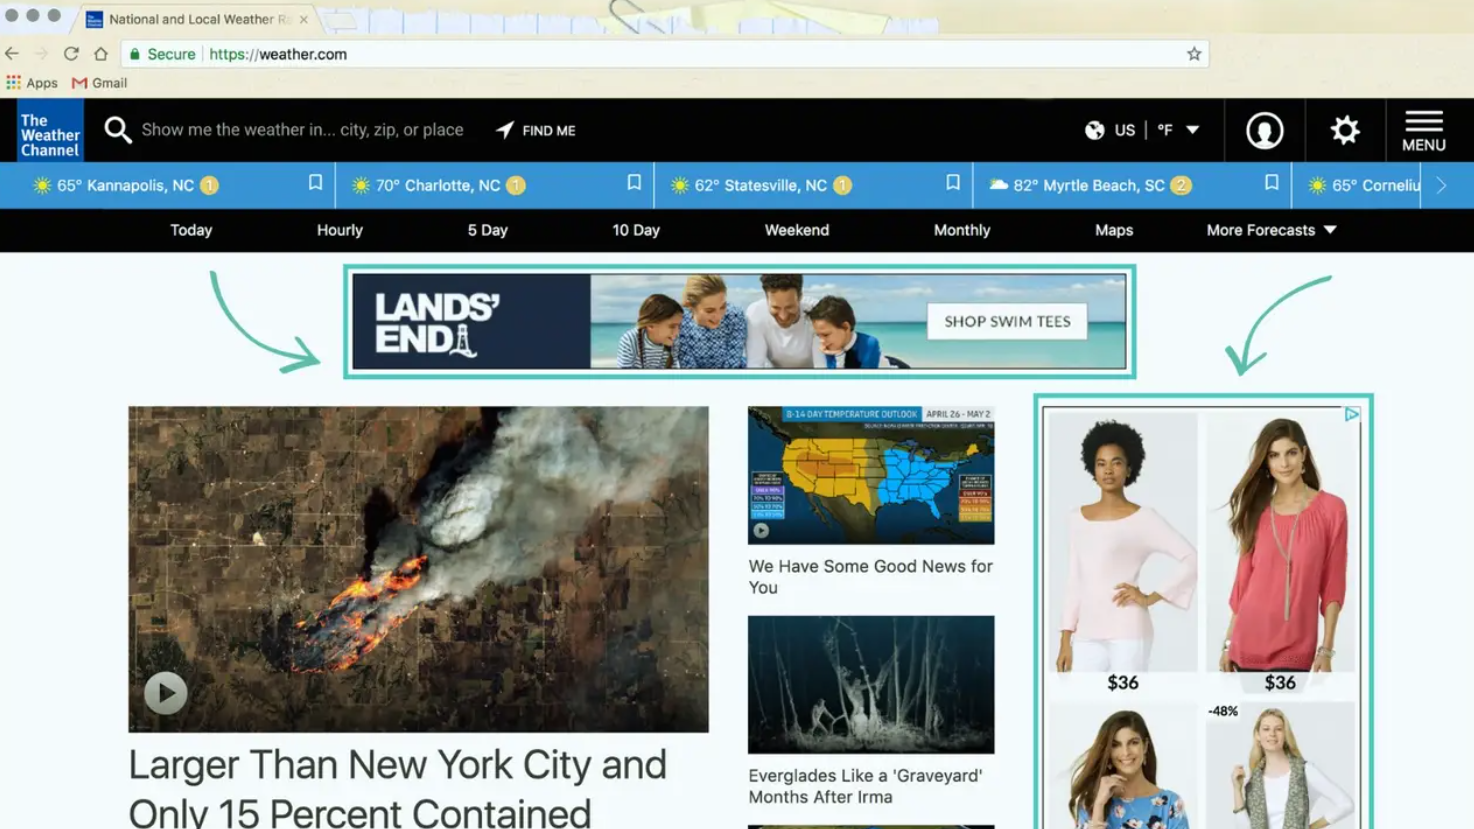The width and height of the screenshot is (1474, 829).
Task: Select the Monthly forecast tab
Action: click(x=961, y=230)
